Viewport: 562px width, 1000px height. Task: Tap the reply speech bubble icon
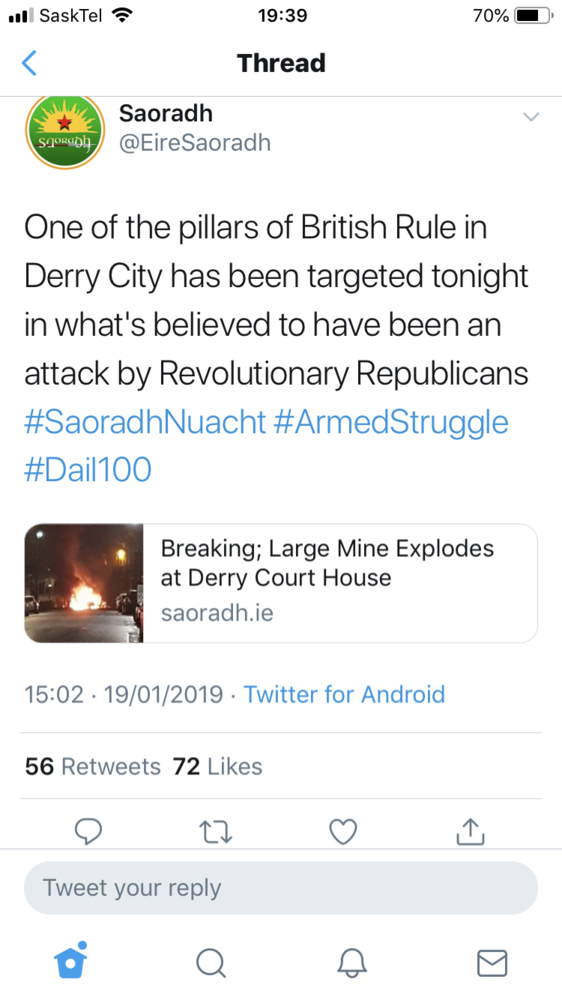(x=88, y=831)
